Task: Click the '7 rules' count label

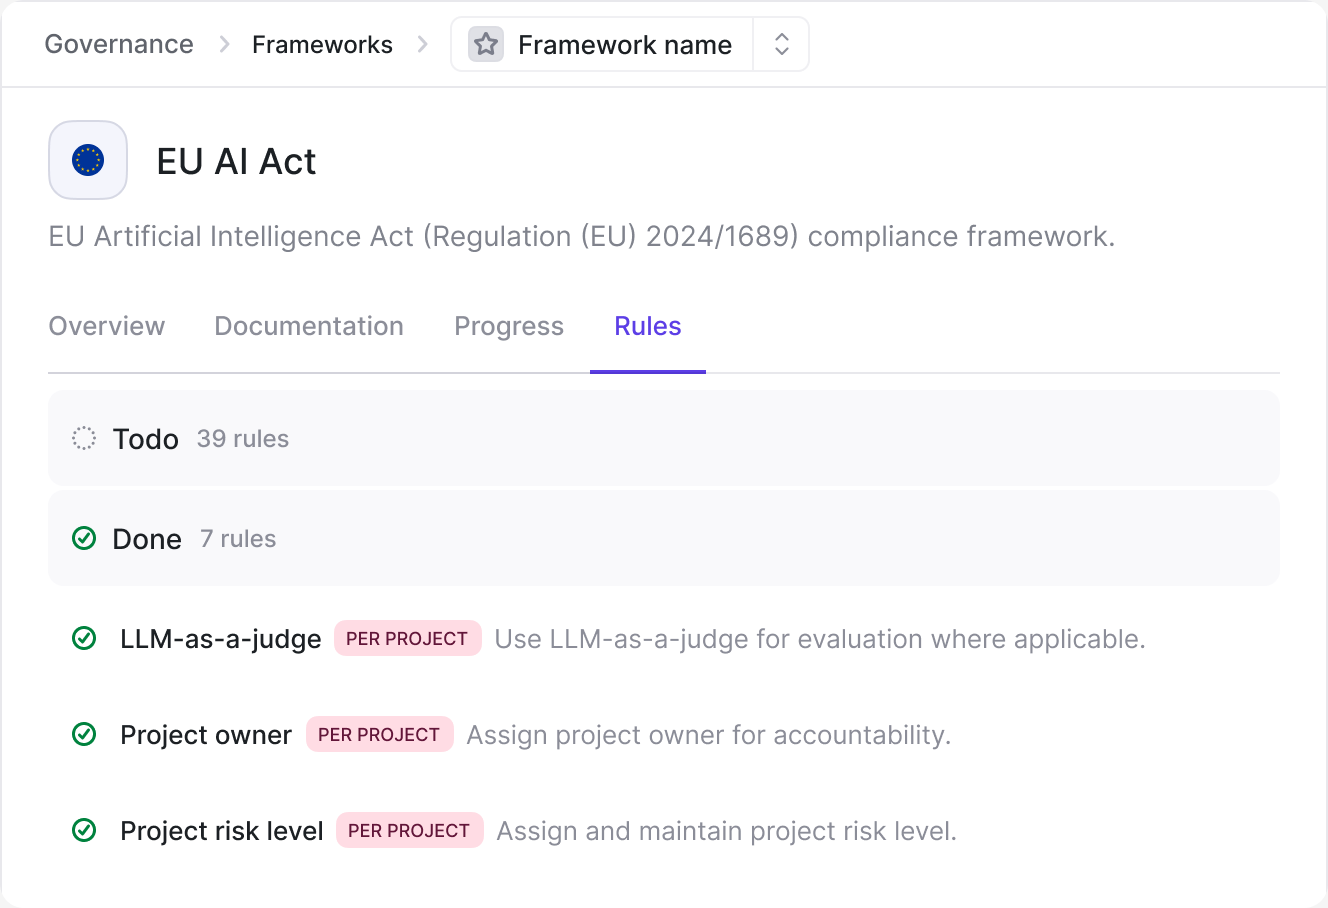Action: [x=238, y=538]
